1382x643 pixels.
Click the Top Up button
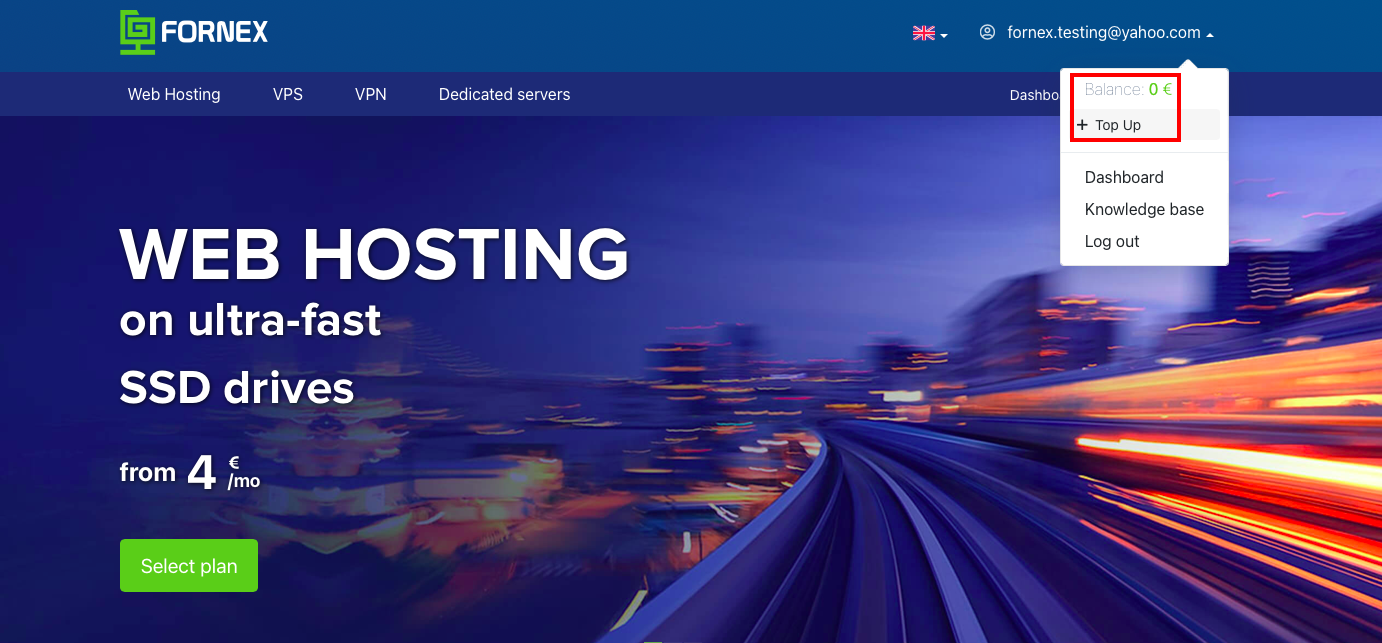[1145, 125]
